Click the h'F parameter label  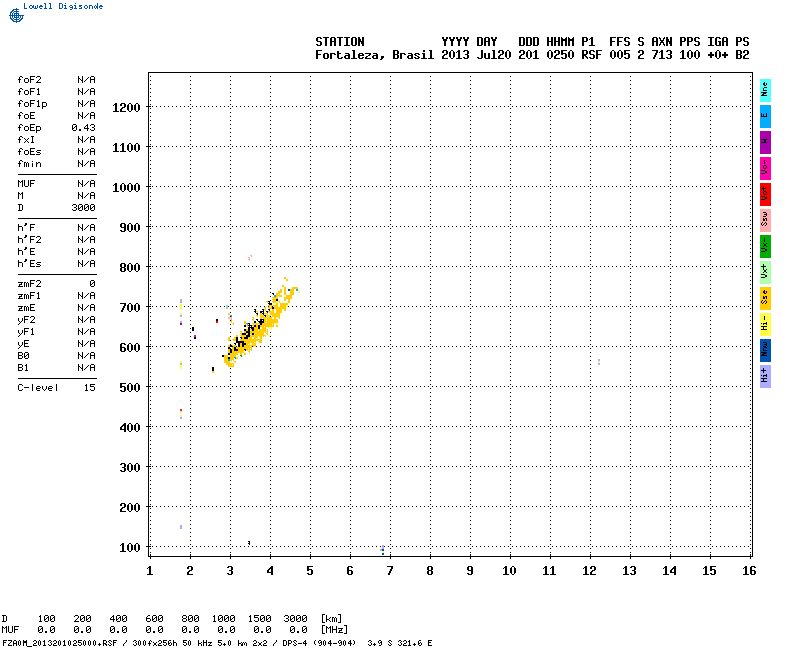(x=26, y=228)
